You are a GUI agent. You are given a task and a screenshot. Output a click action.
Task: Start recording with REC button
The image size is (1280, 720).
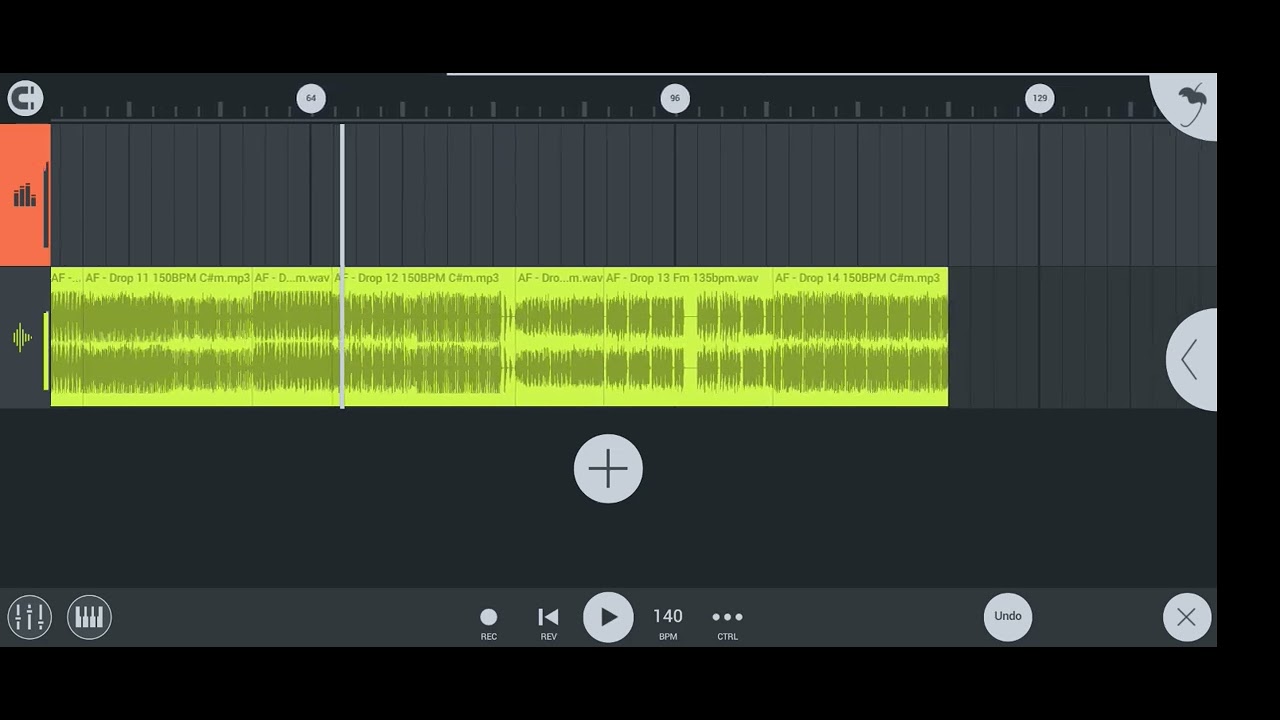coord(488,622)
